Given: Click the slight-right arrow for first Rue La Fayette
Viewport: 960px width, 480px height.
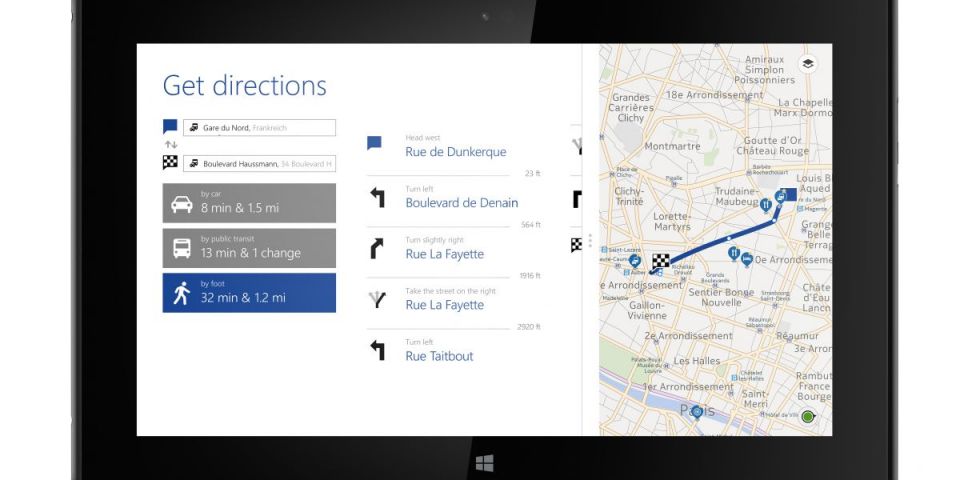Looking at the screenshot, I should click(x=377, y=249).
